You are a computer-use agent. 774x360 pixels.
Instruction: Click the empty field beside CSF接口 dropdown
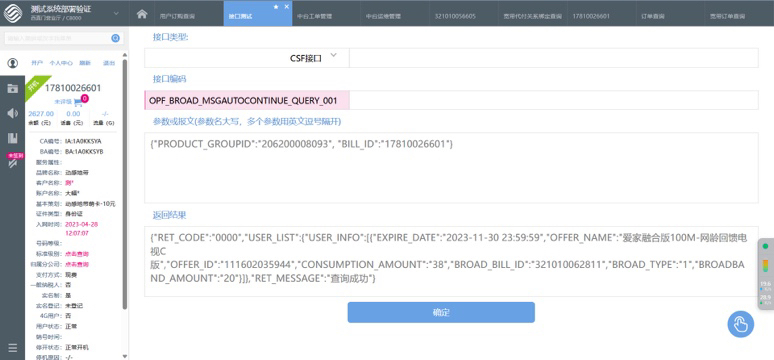click(553, 58)
